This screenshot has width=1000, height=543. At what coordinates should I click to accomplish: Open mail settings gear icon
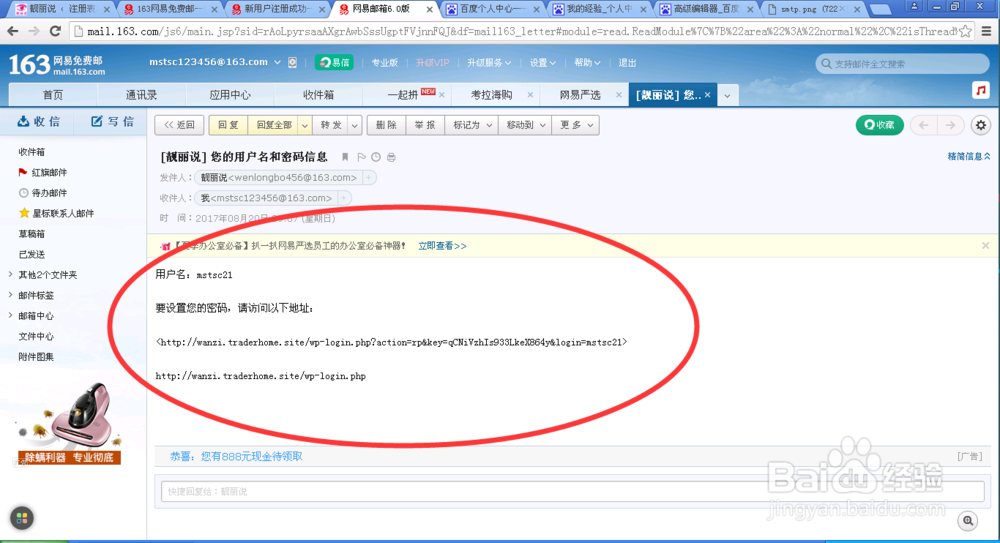(981, 125)
